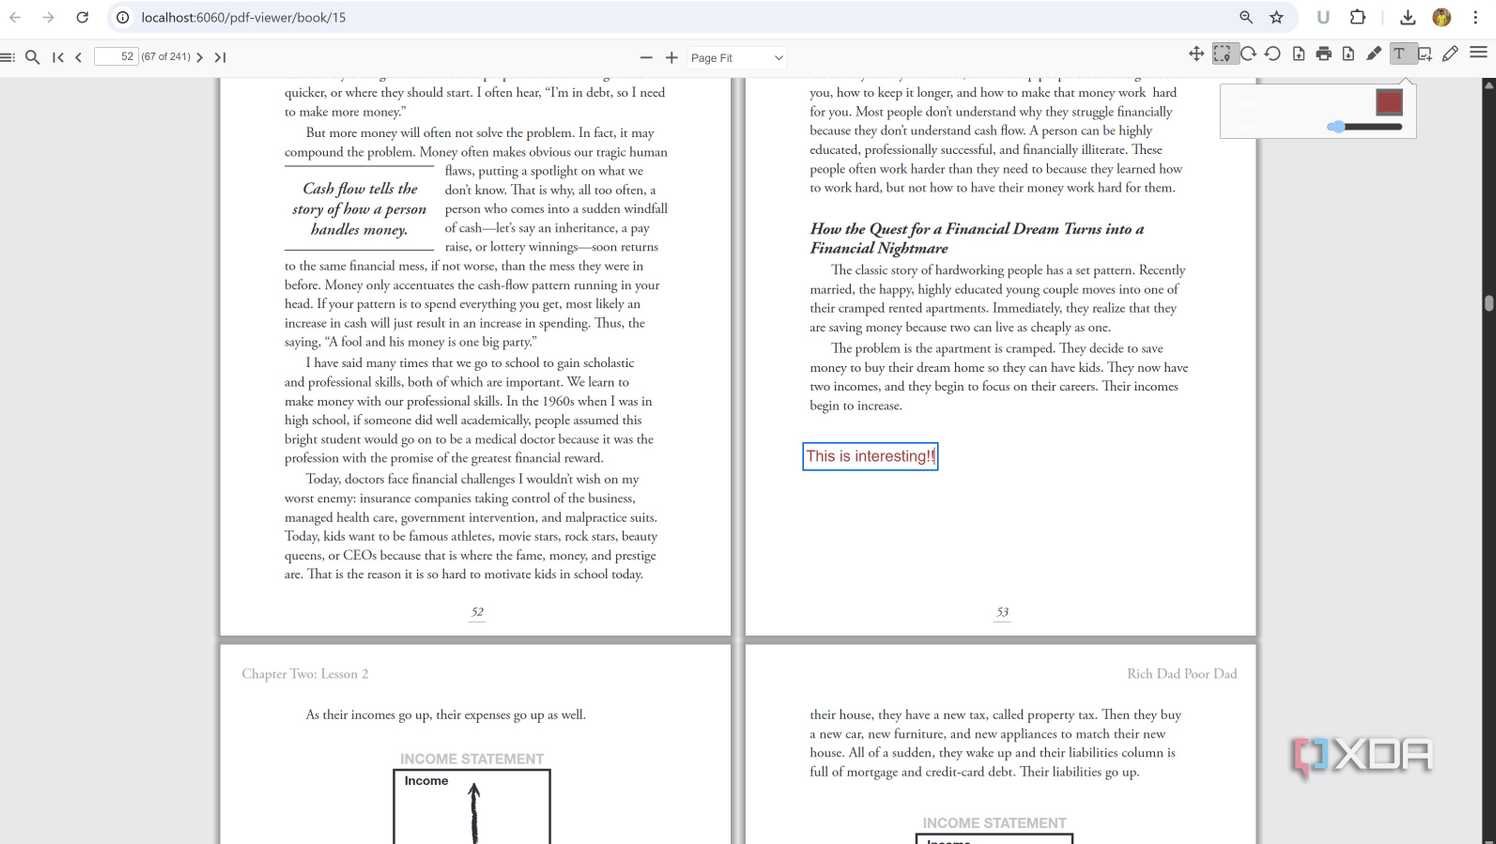The width and height of the screenshot is (1496, 844).
Task: Adjust the text size slider
Action: click(1364, 127)
